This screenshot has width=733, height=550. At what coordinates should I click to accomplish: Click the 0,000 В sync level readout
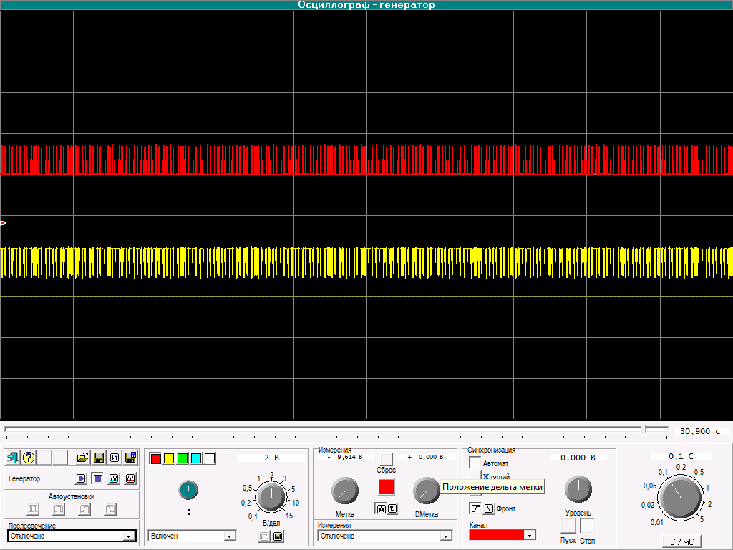point(578,457)
